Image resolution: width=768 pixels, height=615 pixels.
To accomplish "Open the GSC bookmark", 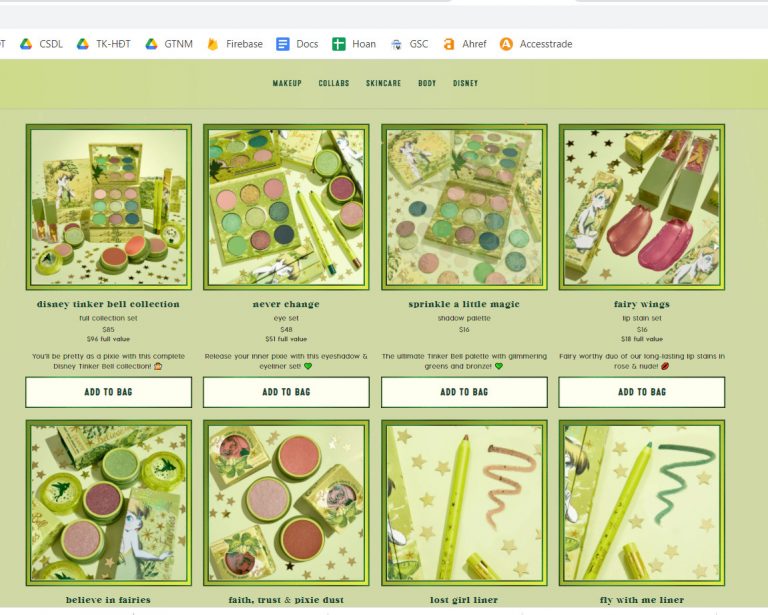I will click(x=409, y=44).
